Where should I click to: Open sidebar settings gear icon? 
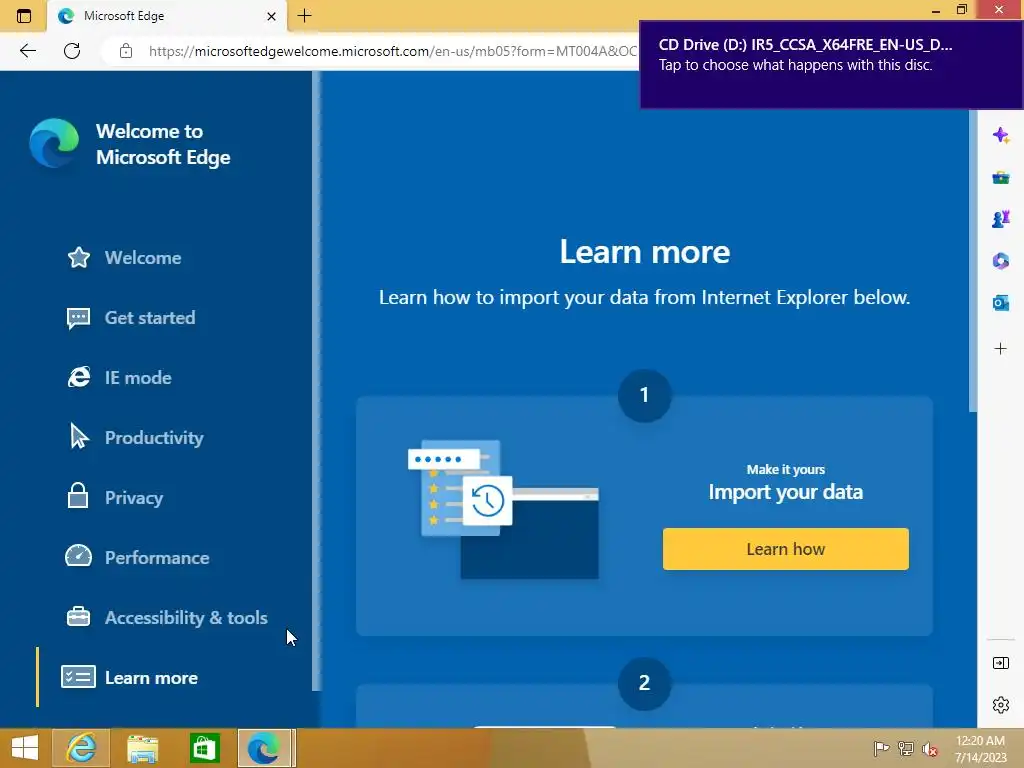[x=1000, y=705]
